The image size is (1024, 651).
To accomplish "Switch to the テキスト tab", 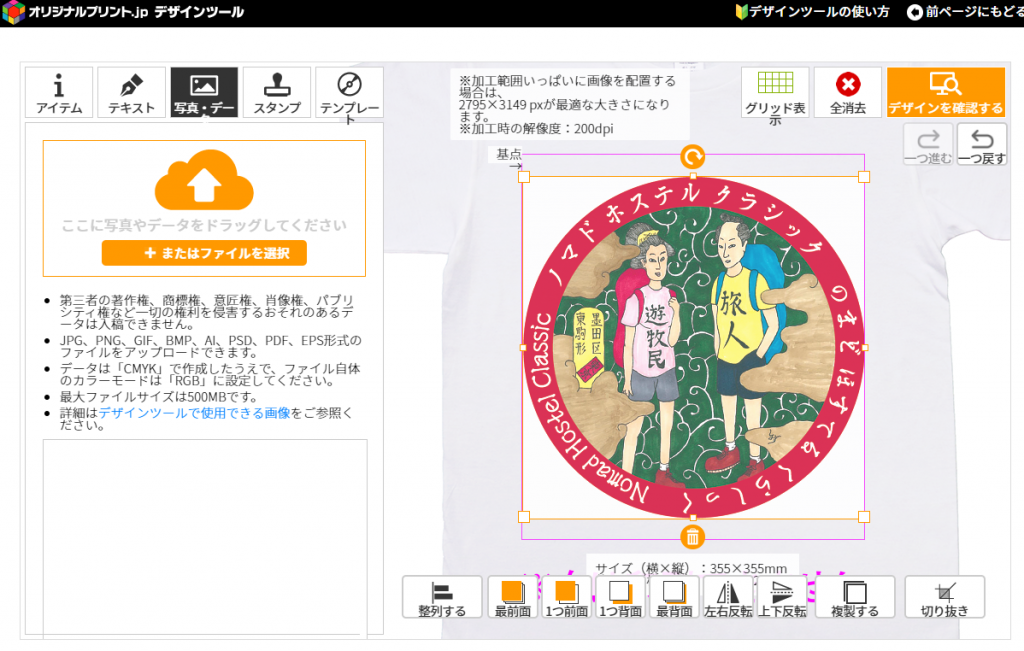I will 131,92.
